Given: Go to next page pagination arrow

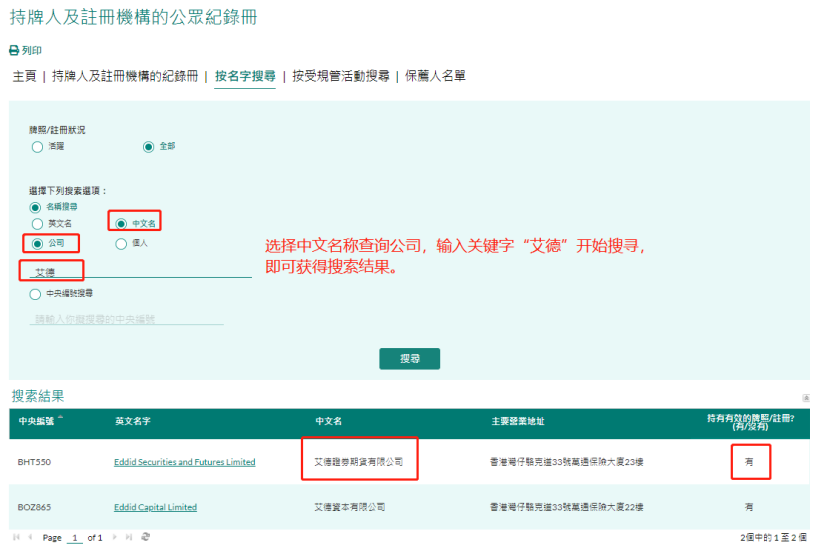Looking at the screenshot, I should pyautogui.click(x=115, y=537).
